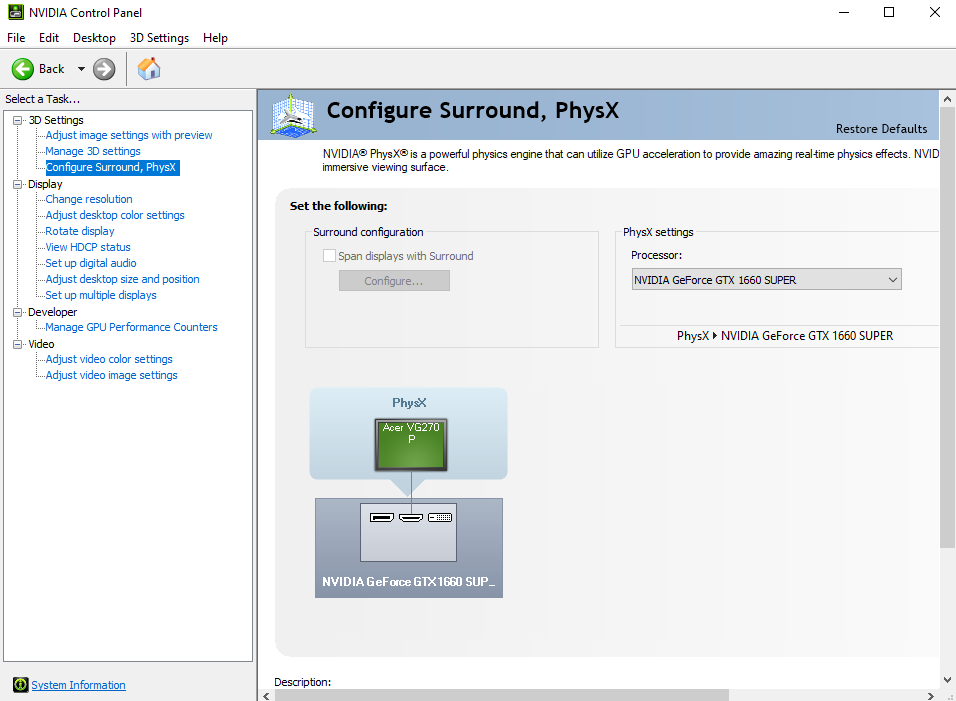This screenshot has width=956, height=701.
Task: Open the Edit menu
Action: [x=49, y=38]
